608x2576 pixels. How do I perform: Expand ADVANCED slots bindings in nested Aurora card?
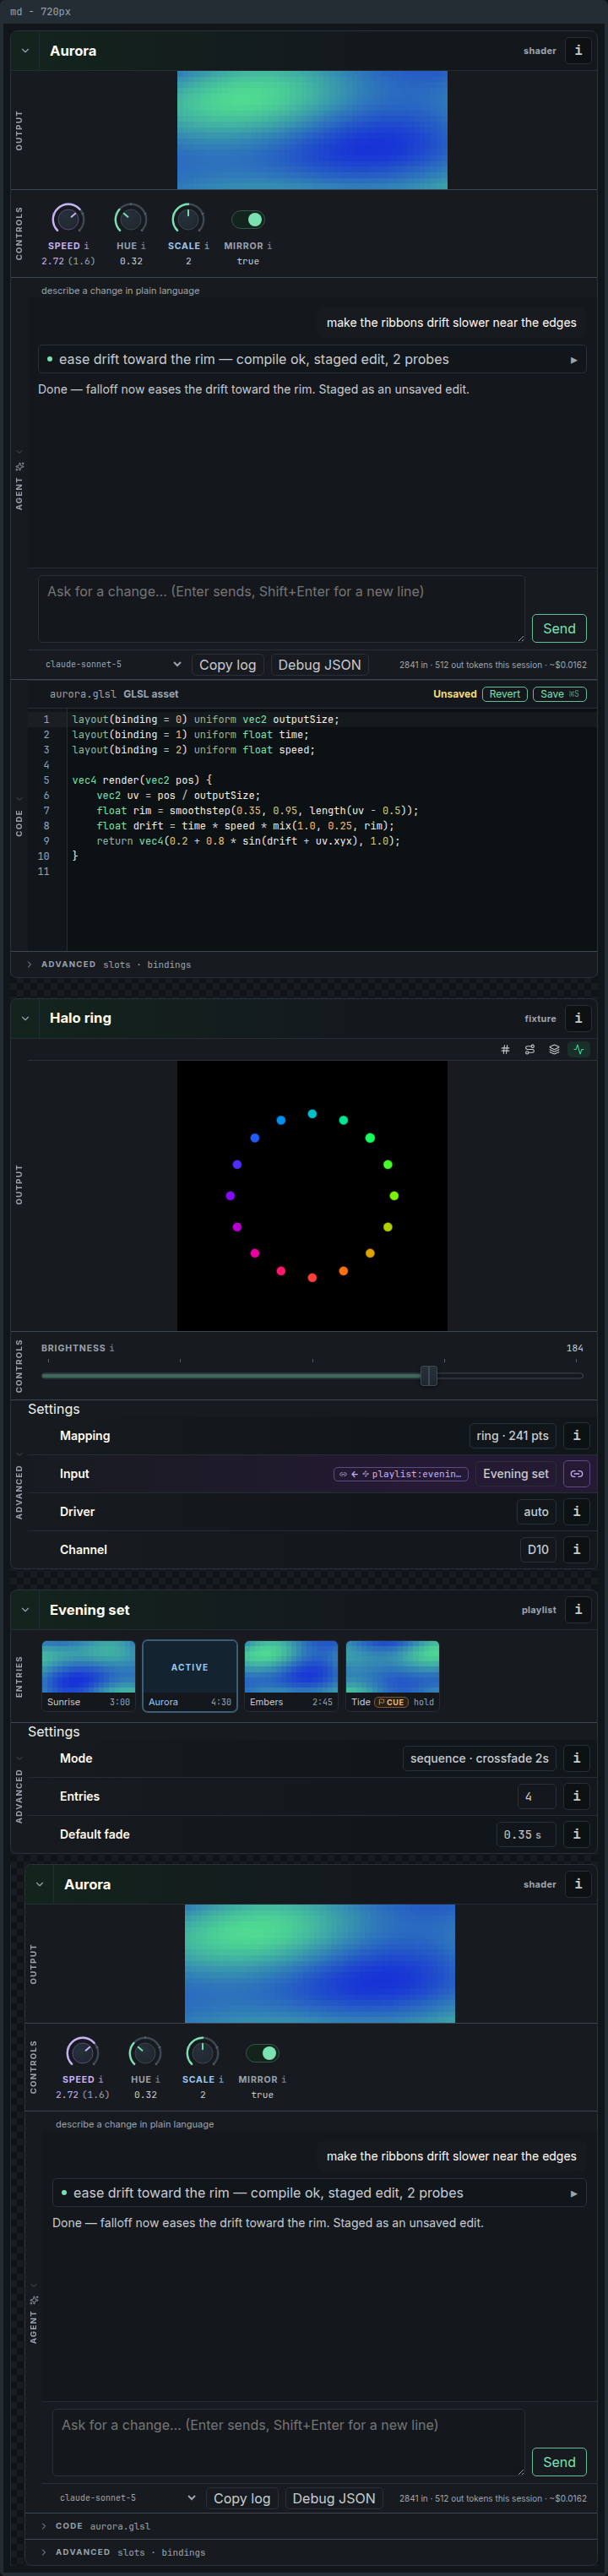[311, 2552]
